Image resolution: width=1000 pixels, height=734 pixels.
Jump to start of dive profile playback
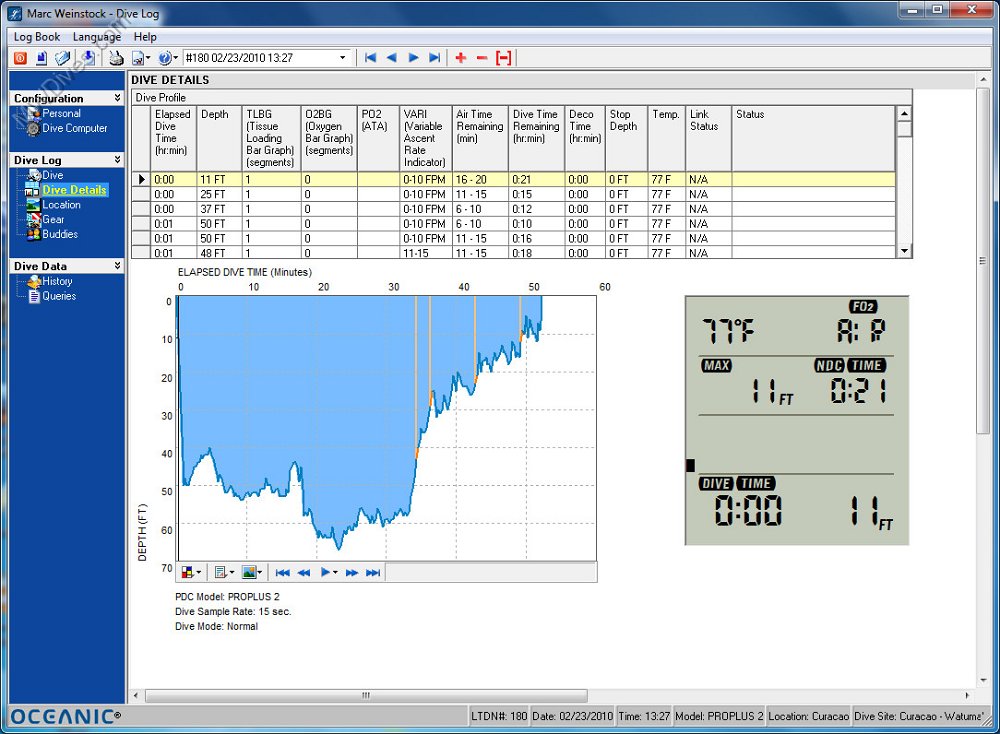[x=282, y=572]
